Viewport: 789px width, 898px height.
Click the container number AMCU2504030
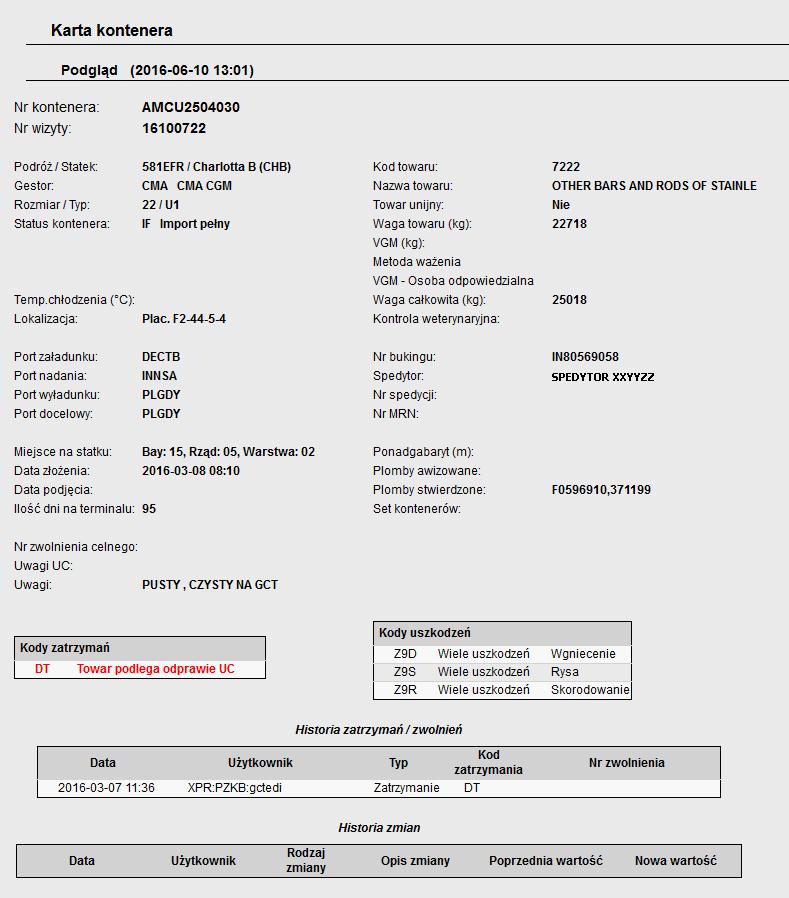point(191,107)
